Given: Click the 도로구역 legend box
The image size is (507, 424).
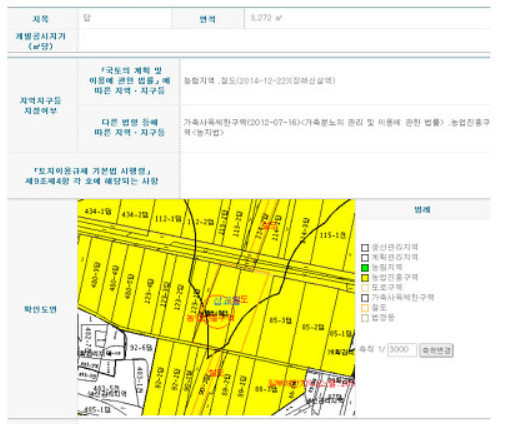Looking at the screenshot, I should click(x=365, y=288).
